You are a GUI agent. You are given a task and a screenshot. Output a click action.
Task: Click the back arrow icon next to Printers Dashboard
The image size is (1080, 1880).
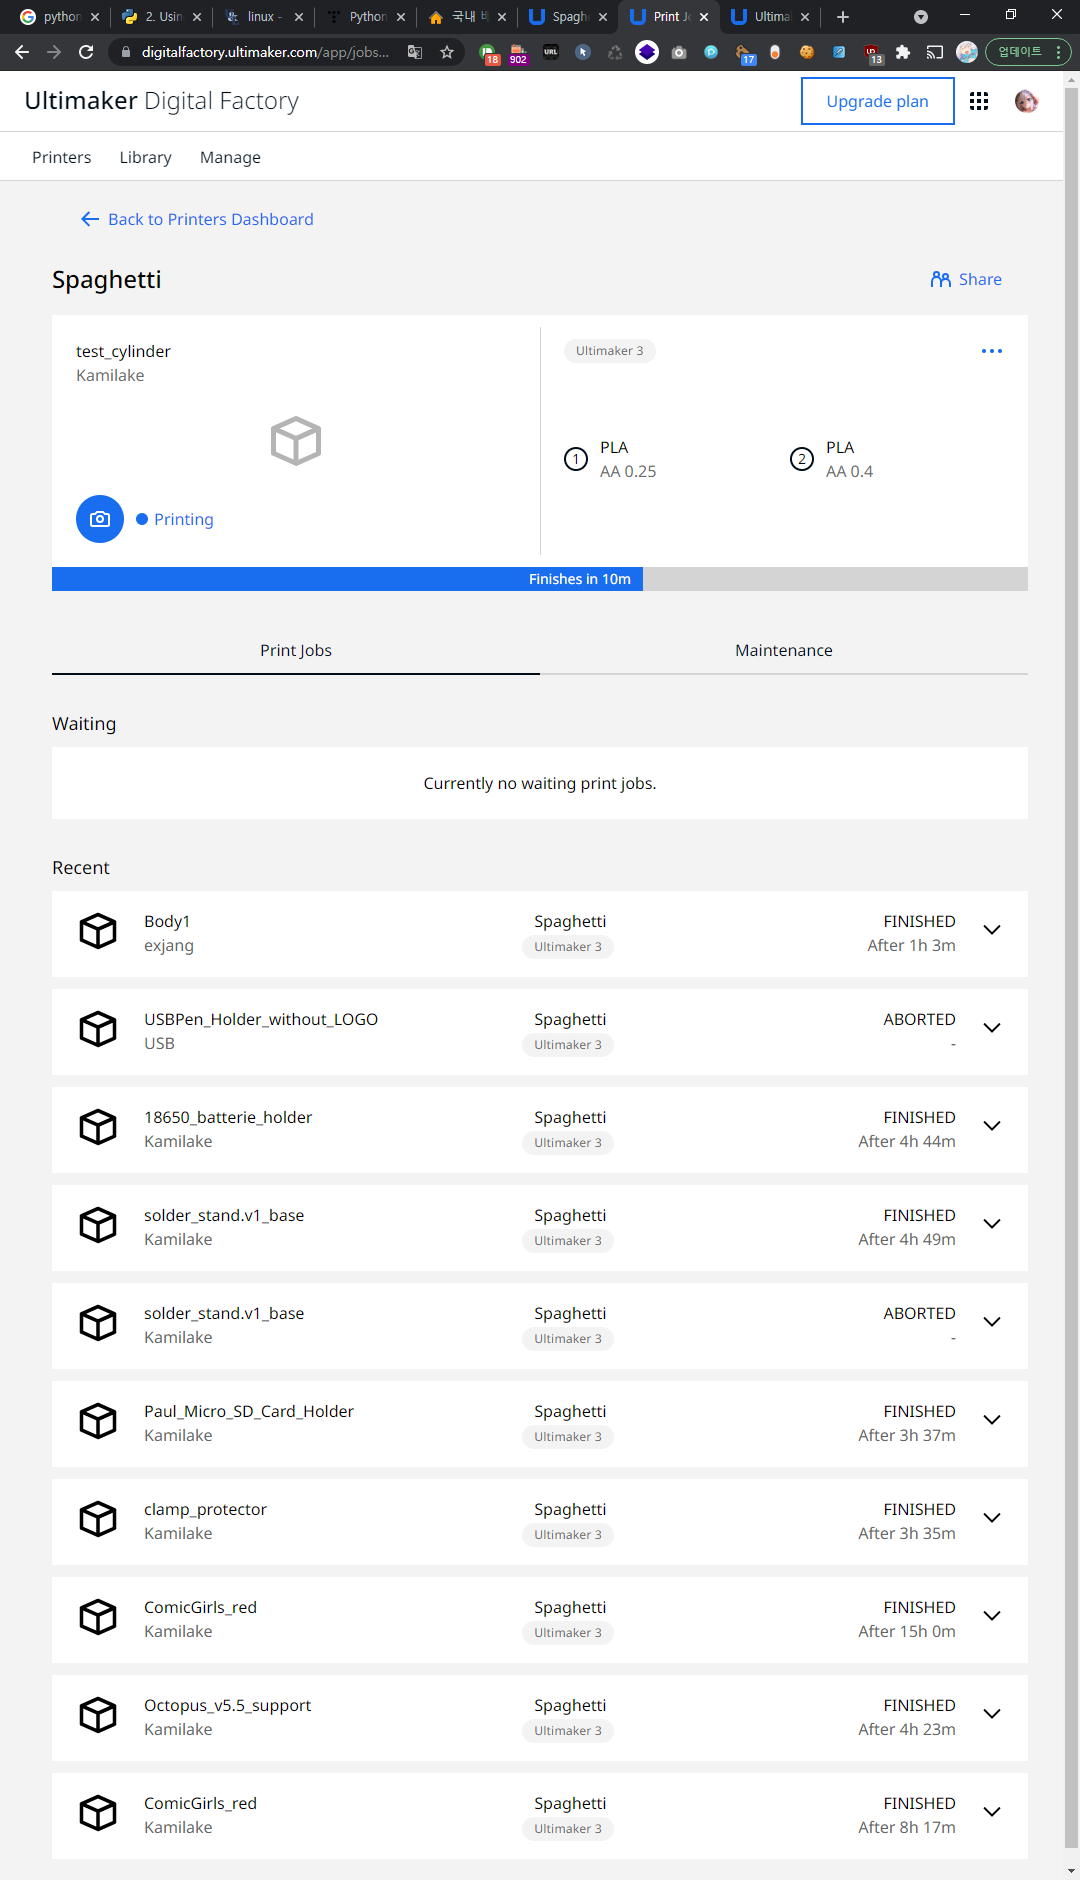pos(90,219)
